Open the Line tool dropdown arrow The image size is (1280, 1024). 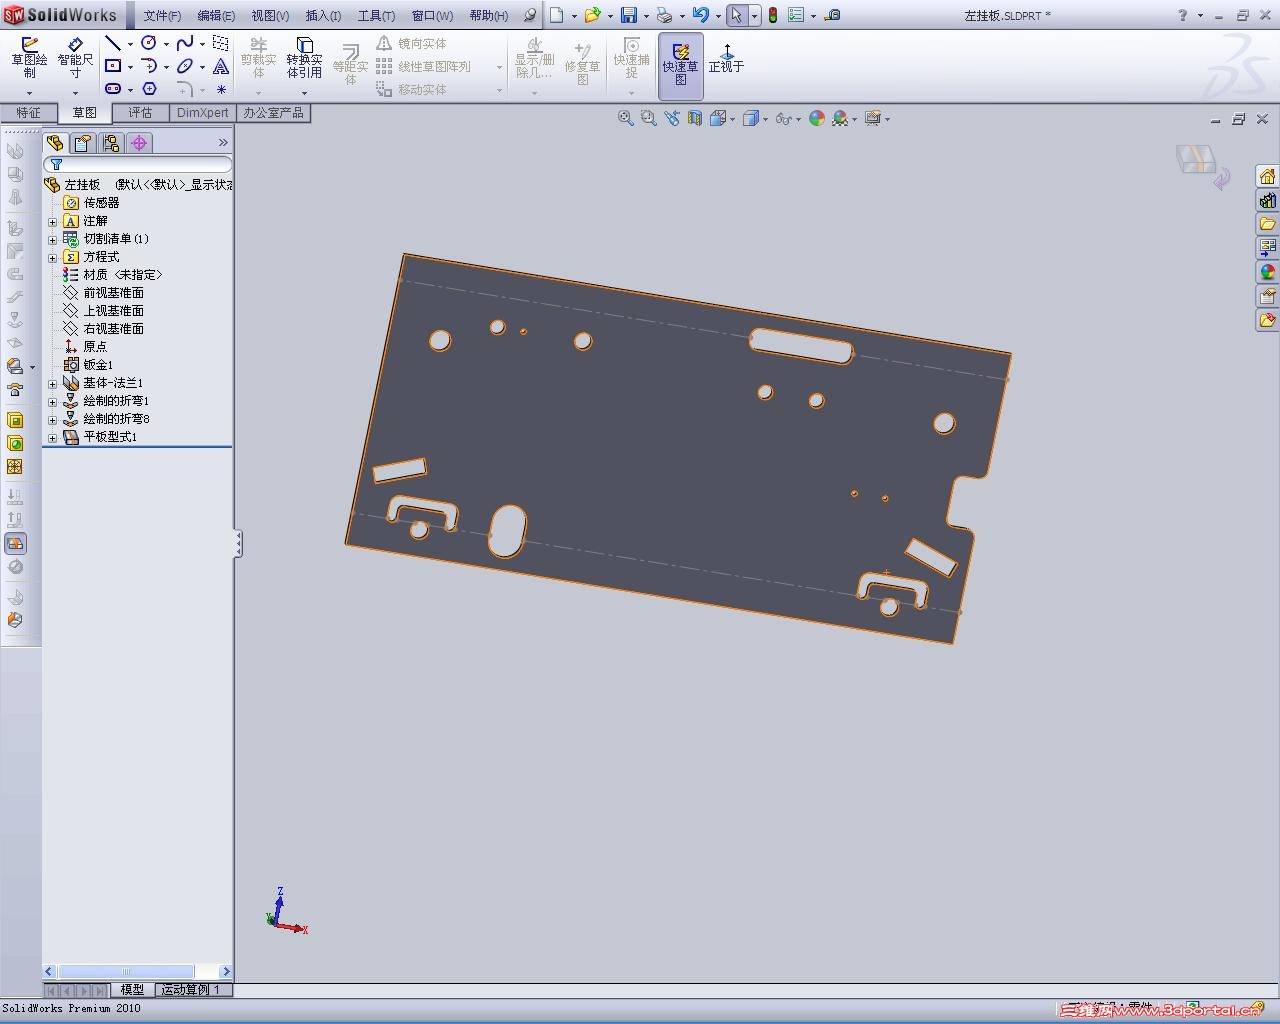tap(130, 44)
